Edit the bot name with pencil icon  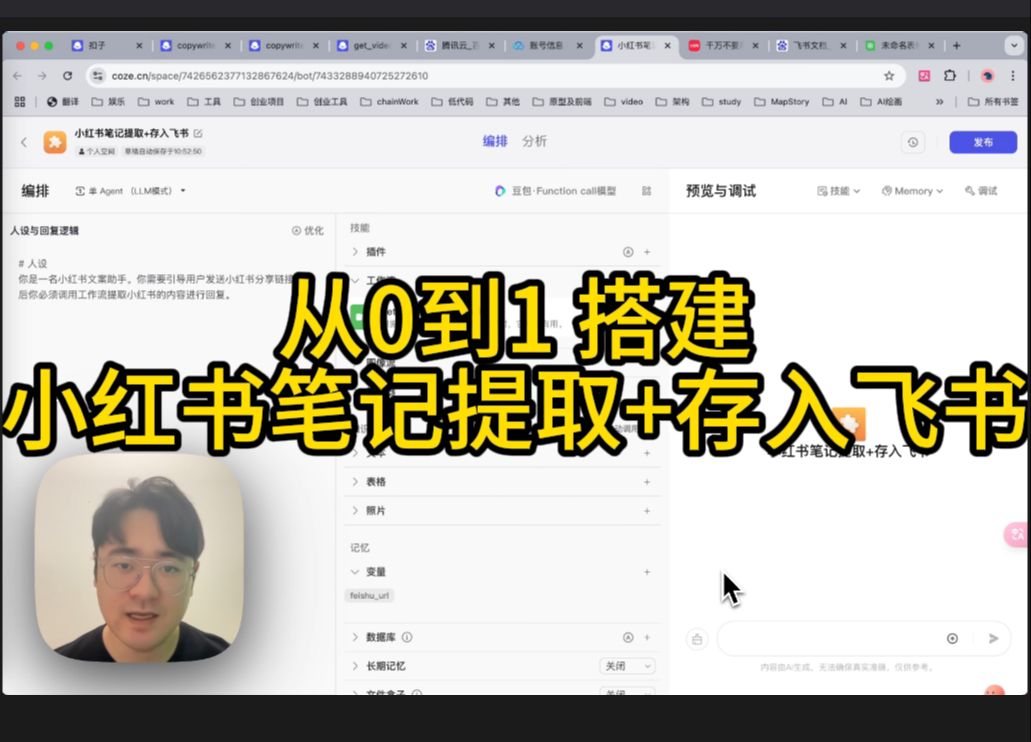pyautogui.click(x=198, y=133)
